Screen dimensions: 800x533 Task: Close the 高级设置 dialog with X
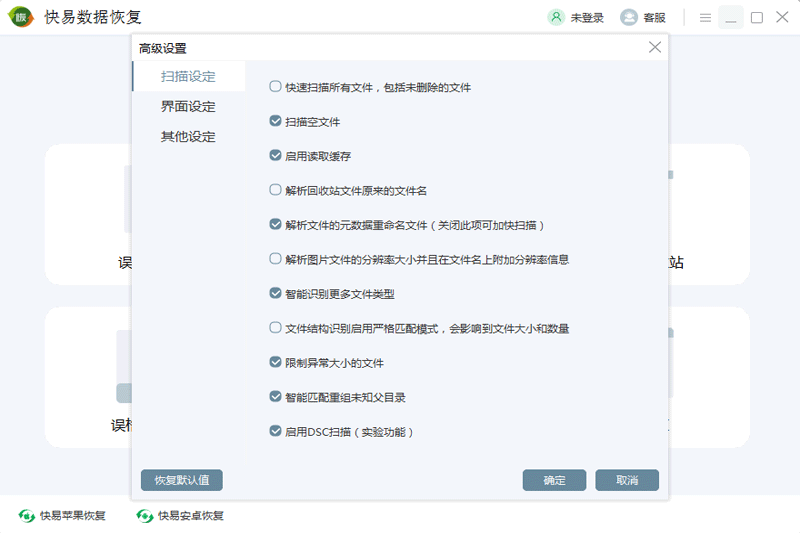tap(655, 47)
